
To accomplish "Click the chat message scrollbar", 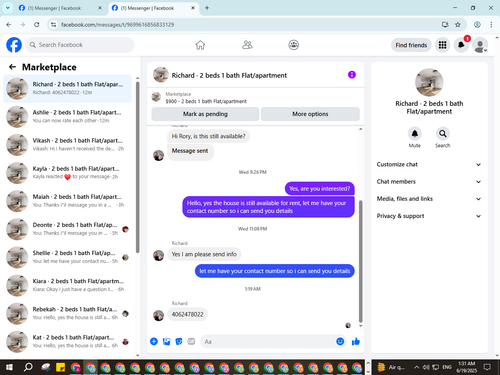I will pos(360,261).
